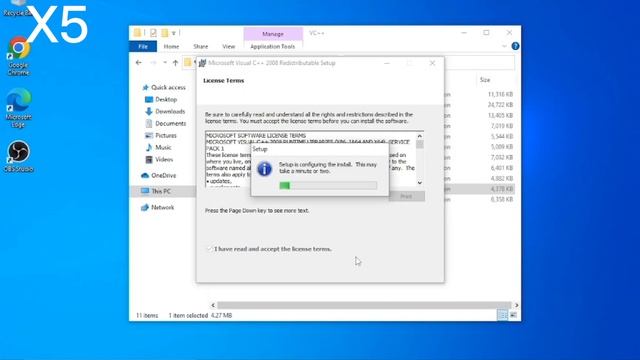This screenshot has height=360, width=640.
Task: Maximize the File Explorer window
Action: (486, 33)
